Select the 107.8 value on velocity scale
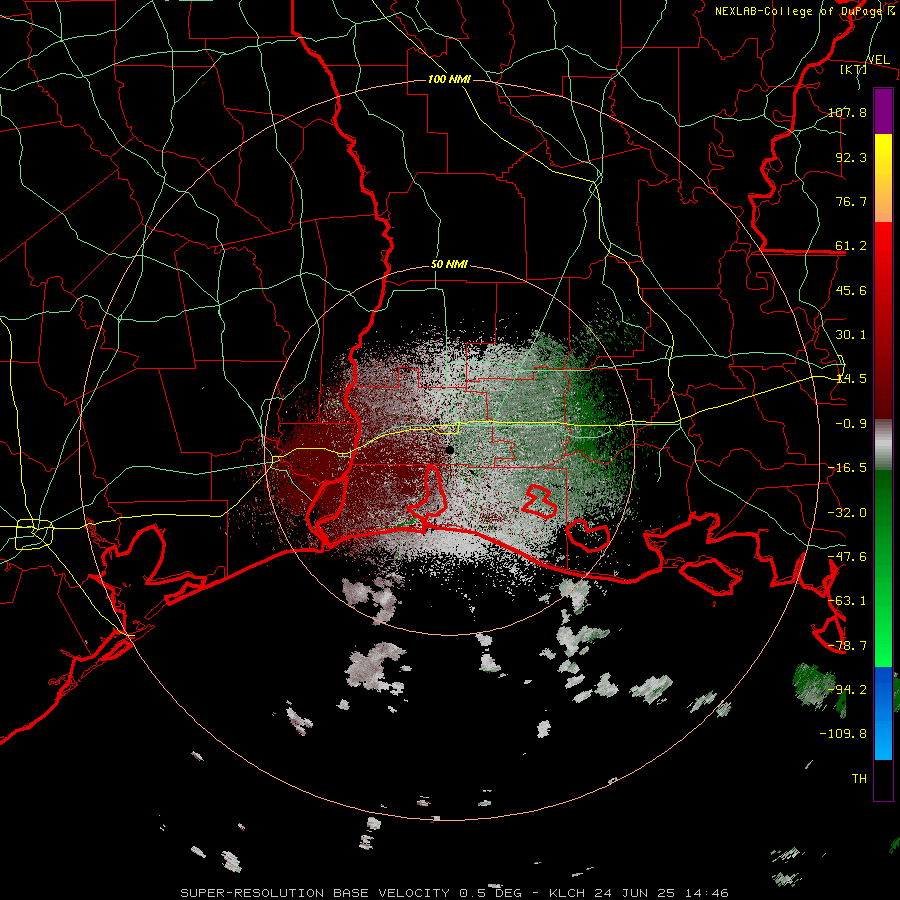 (x=847, y=112)
